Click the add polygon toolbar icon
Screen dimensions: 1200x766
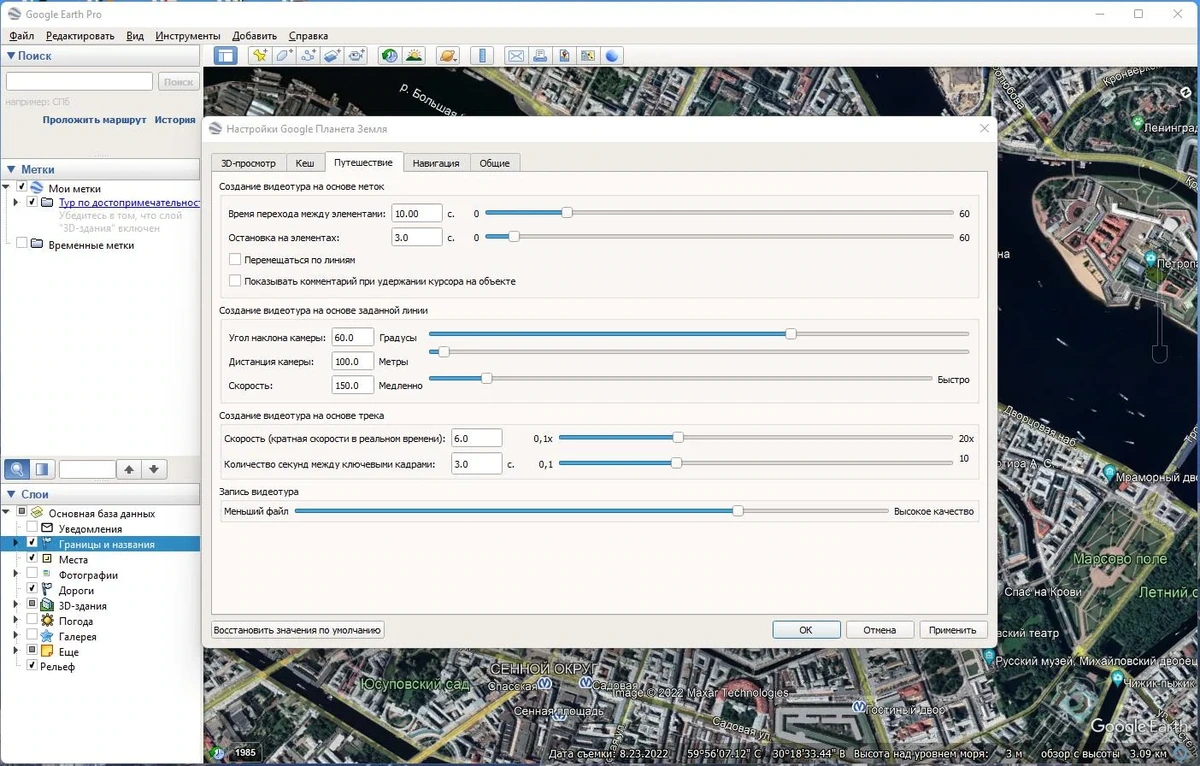(x=284, y=56)
